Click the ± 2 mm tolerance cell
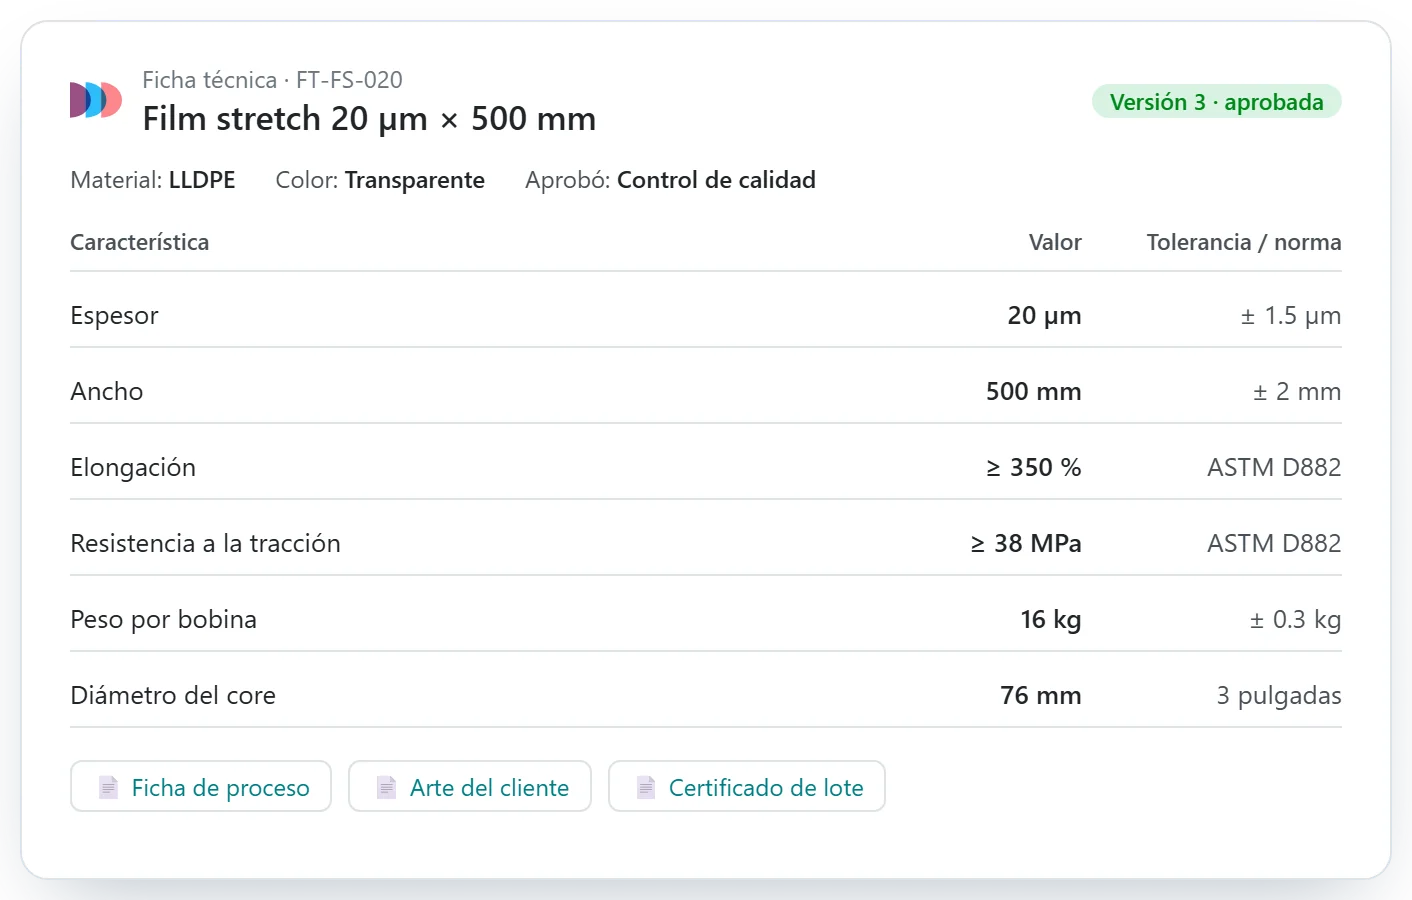The height and width of the screenshot is (900, 1412). (1297, 392)
